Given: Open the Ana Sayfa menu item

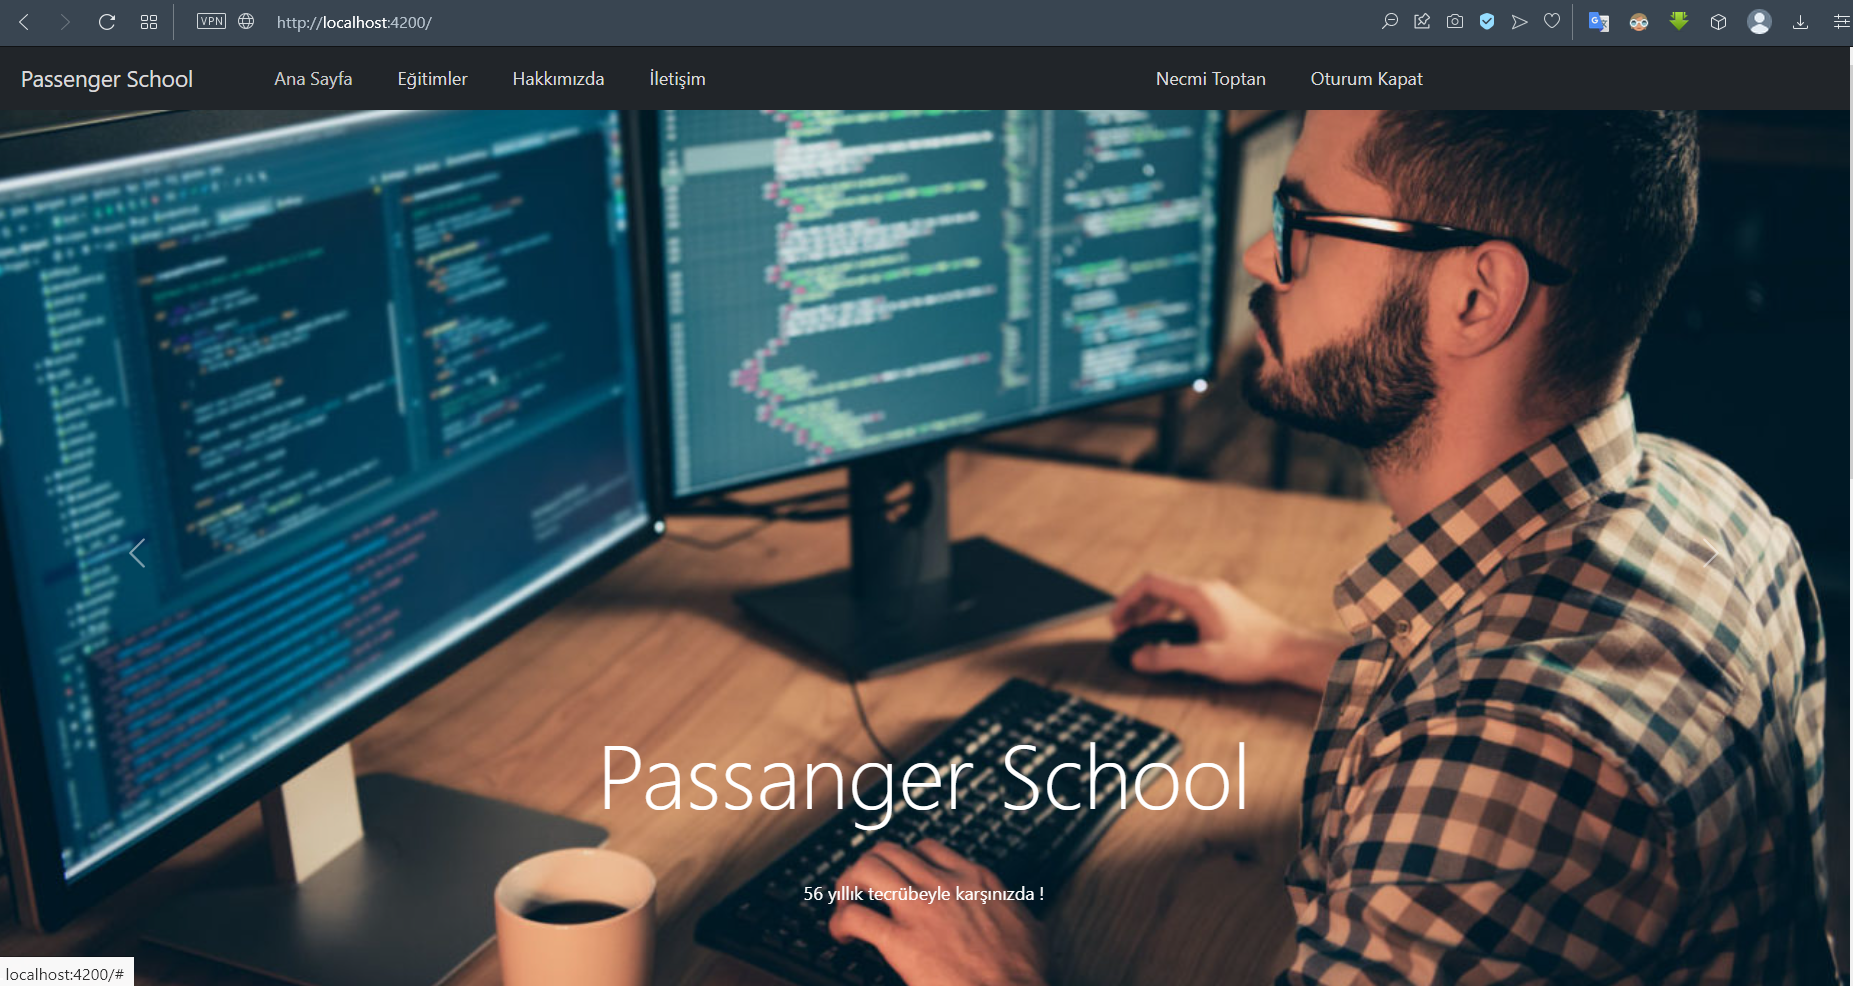Looking at the screenshot, I should pyautogui.click(x=313, y=79).
